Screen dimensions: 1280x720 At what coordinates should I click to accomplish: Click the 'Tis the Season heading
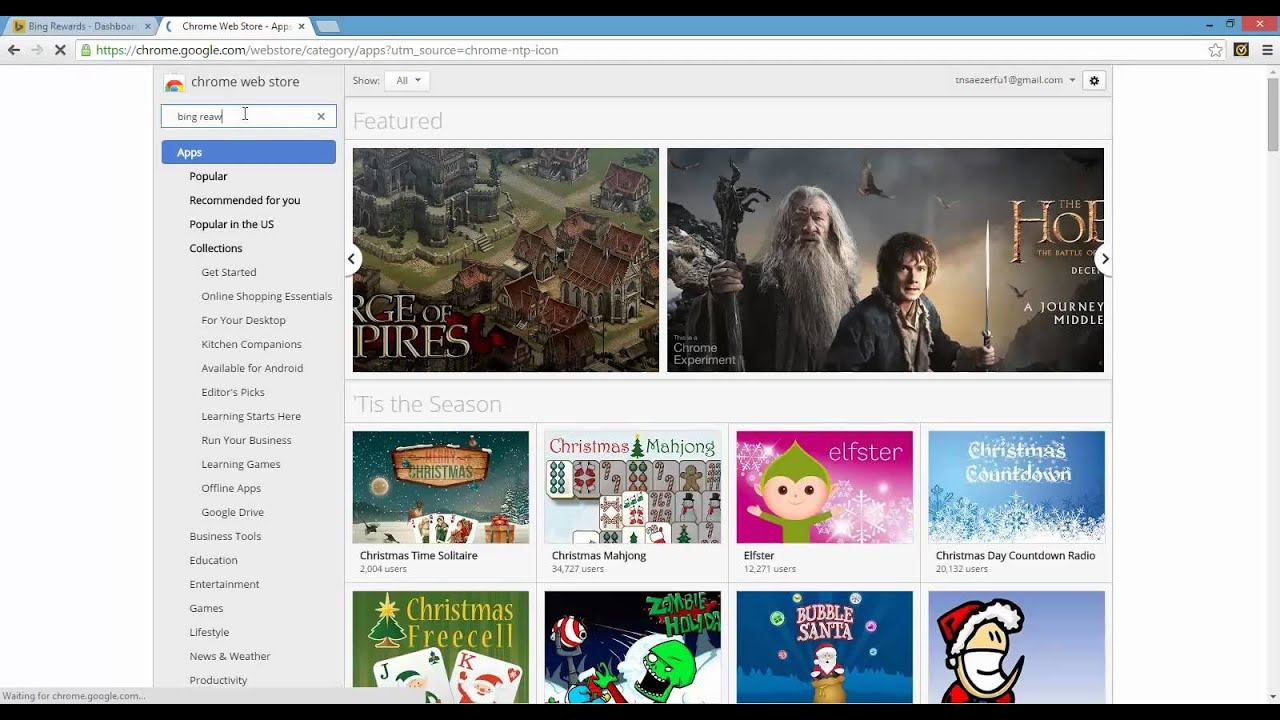point(427,404)
